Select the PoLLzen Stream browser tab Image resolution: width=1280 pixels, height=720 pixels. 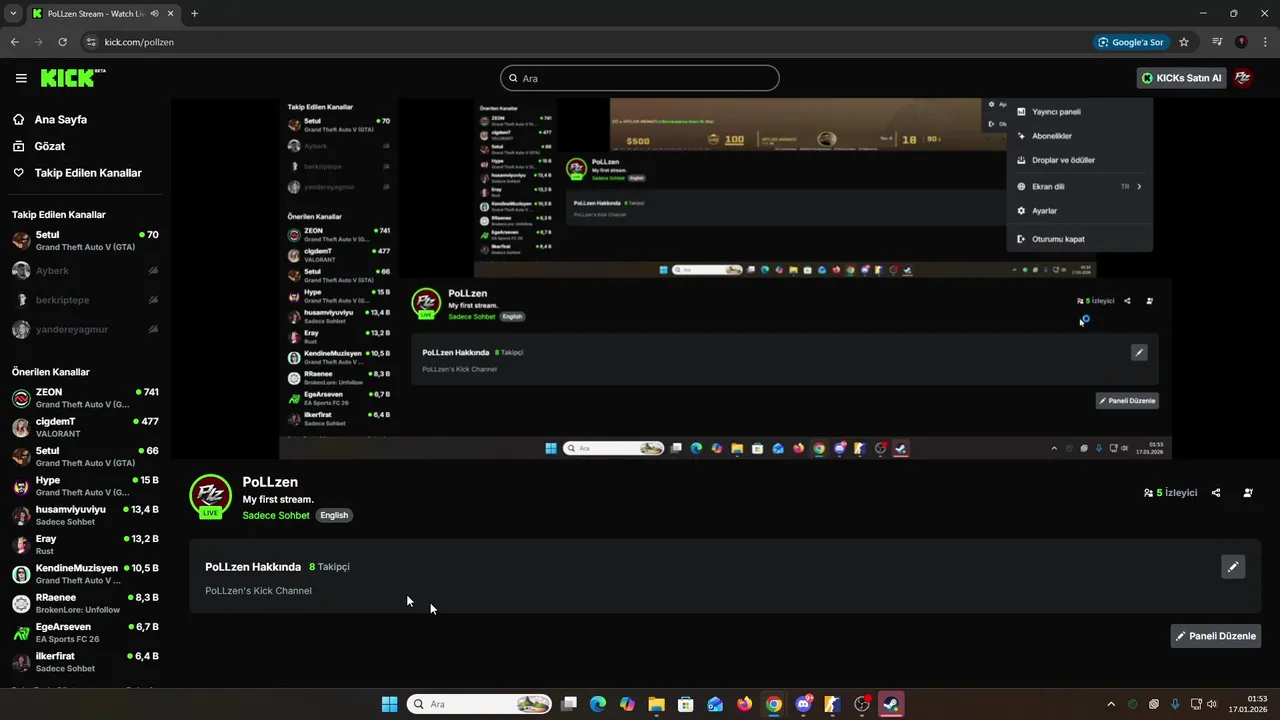[103, 14]
